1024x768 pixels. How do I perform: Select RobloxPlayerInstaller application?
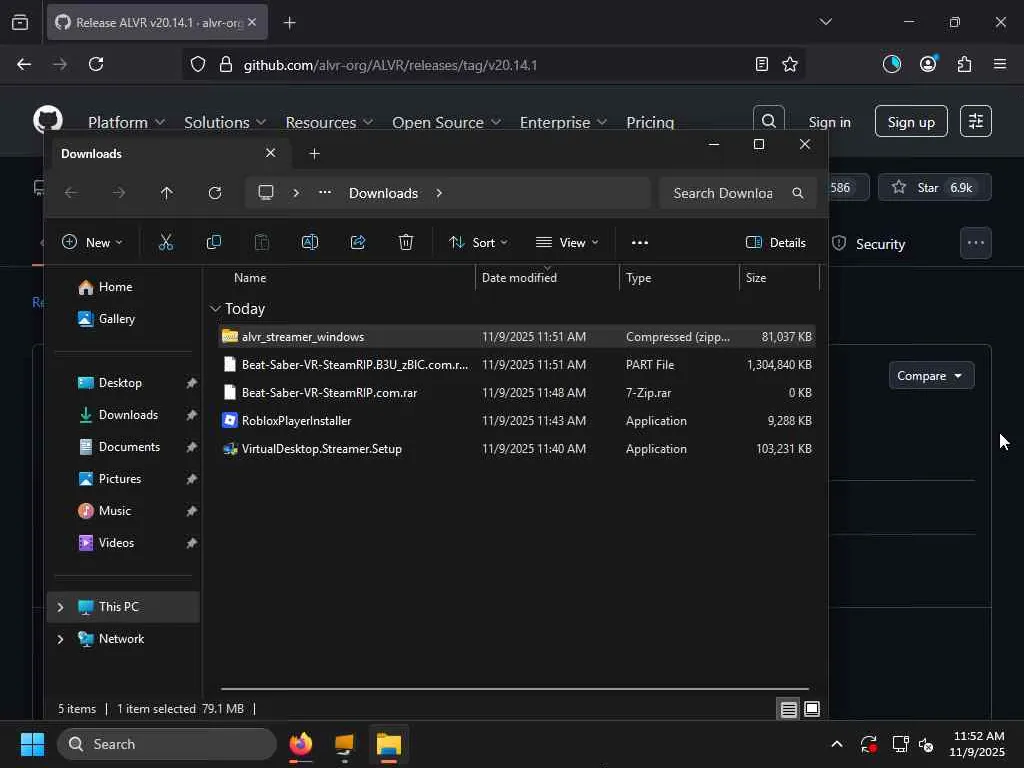pos(517,421)
